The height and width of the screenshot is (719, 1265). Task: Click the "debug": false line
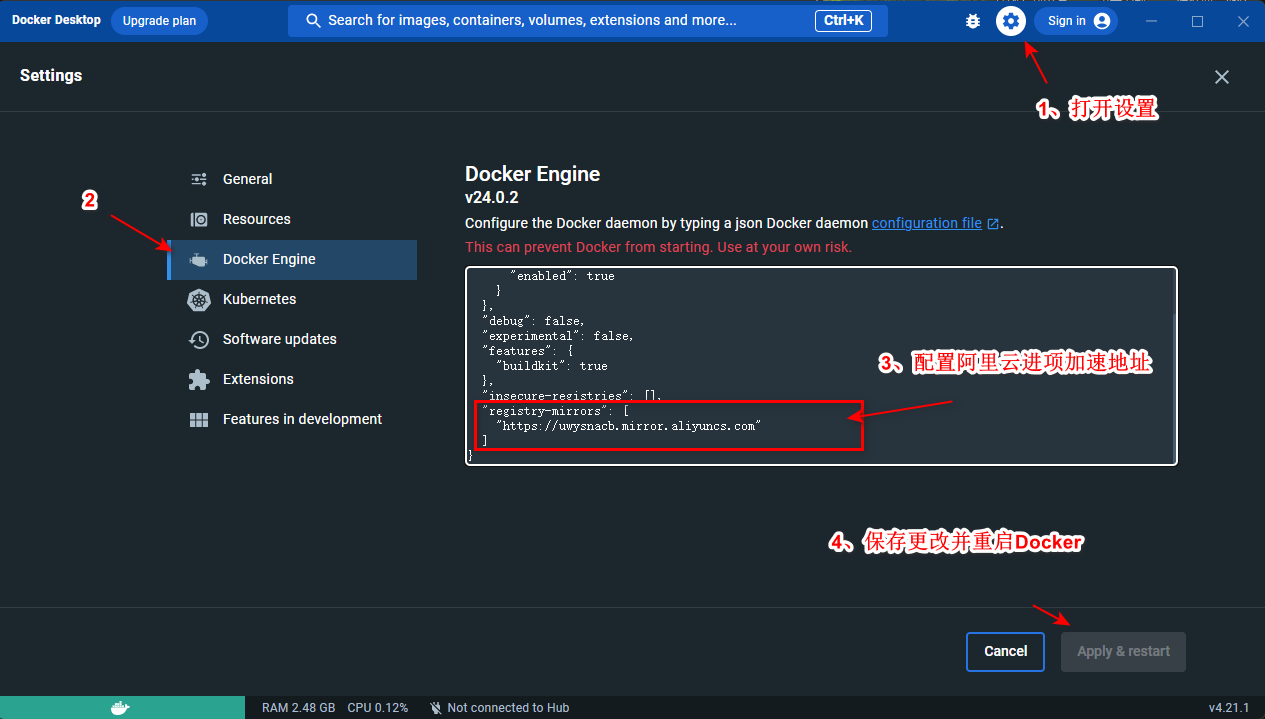click(x=533, y=320)
